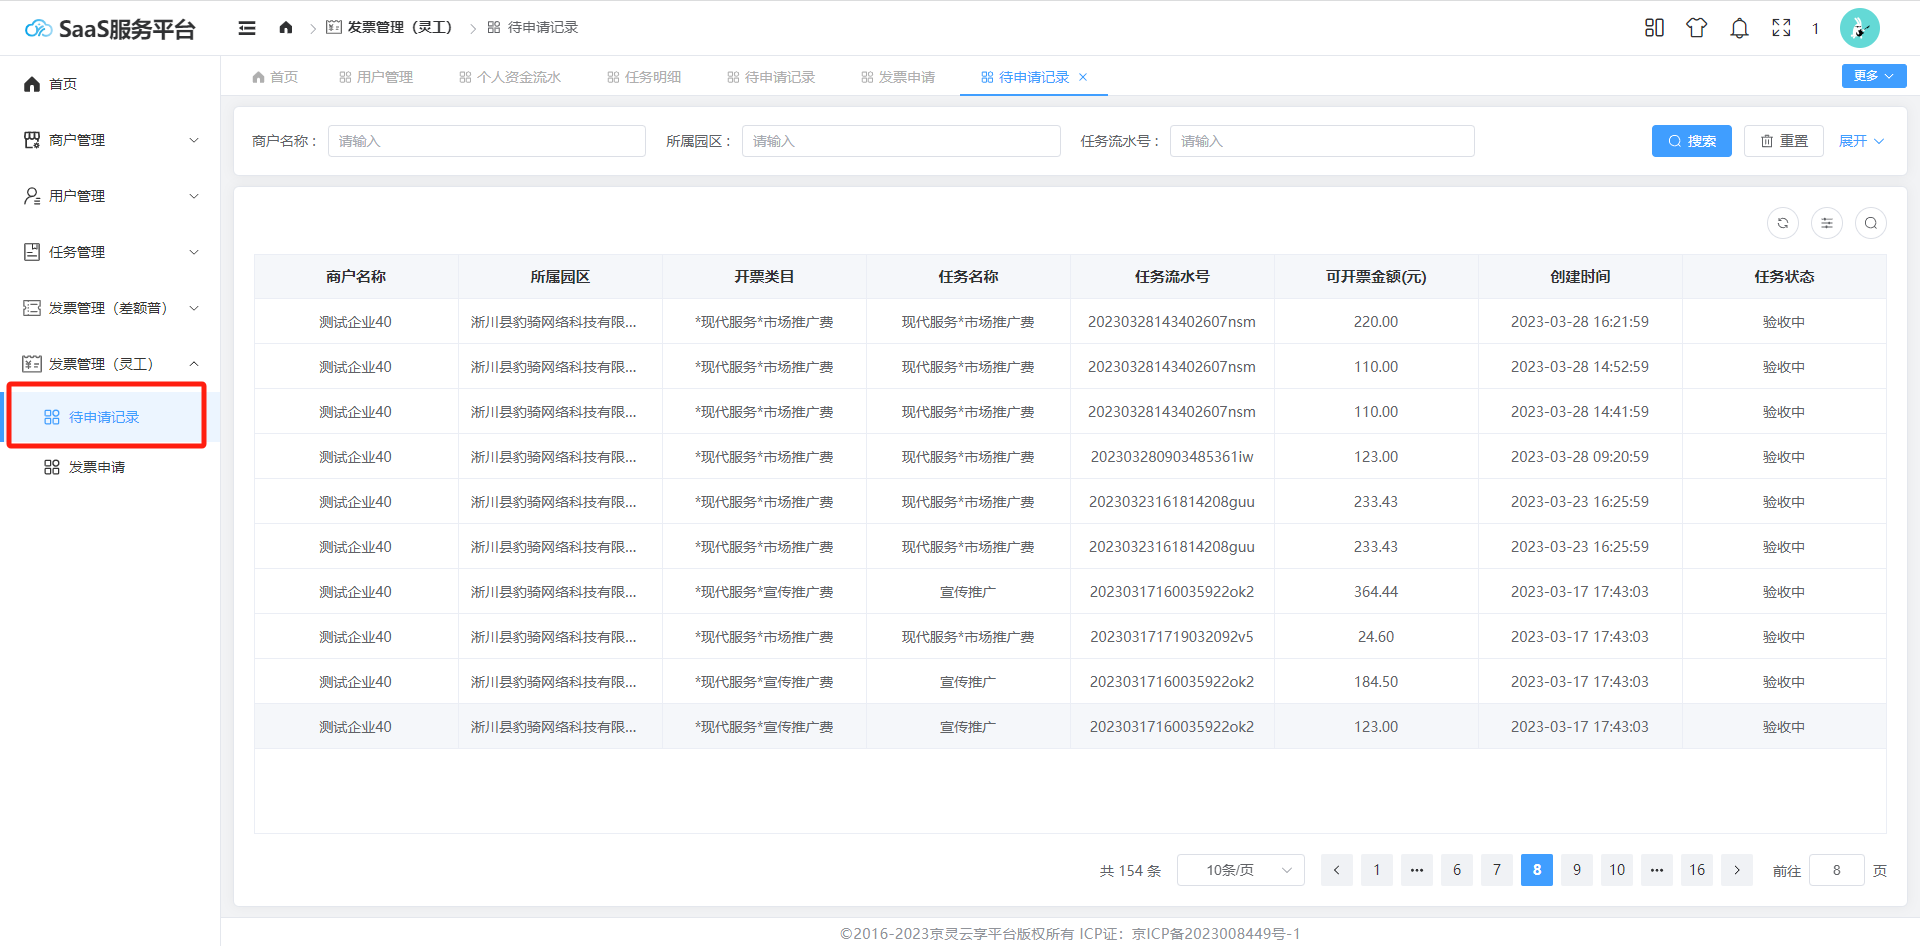Click the page jump number field

(1837, 870)
